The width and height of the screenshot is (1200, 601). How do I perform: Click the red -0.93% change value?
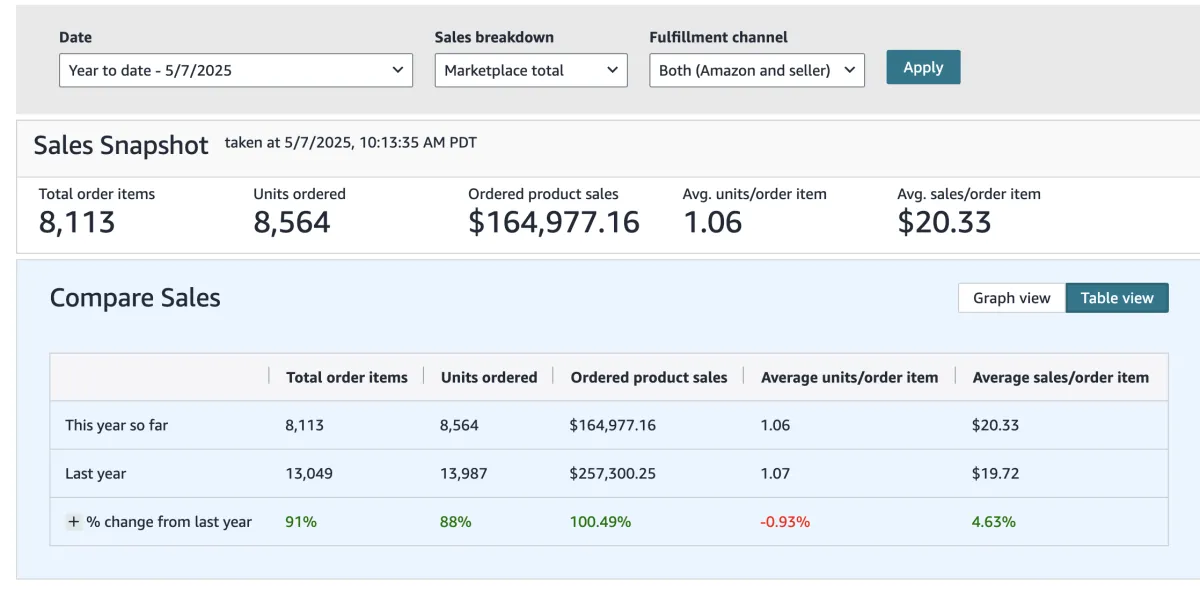pyautogui.click(x=785, y=522)
